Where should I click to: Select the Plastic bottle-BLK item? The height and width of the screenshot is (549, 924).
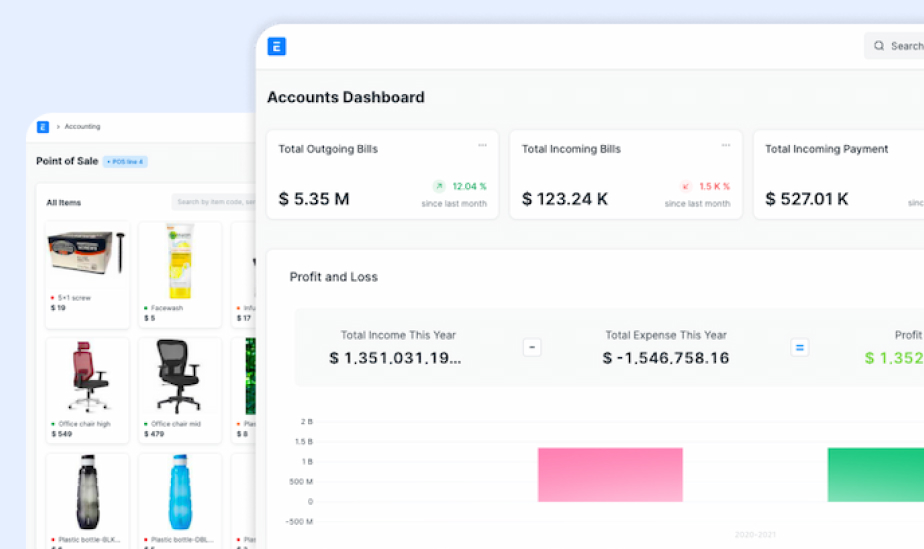coord(87,501)
